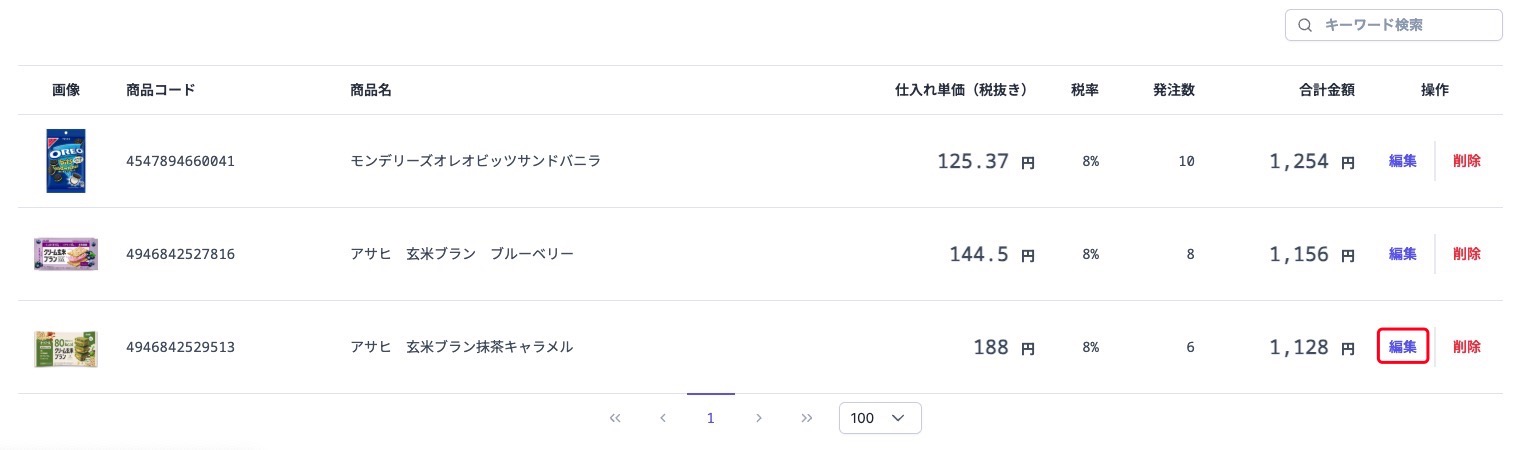Image resolution: width=1522 pixels, height=450 pixels.
Task: Go to next page arrow
Action: coord(759,418)
